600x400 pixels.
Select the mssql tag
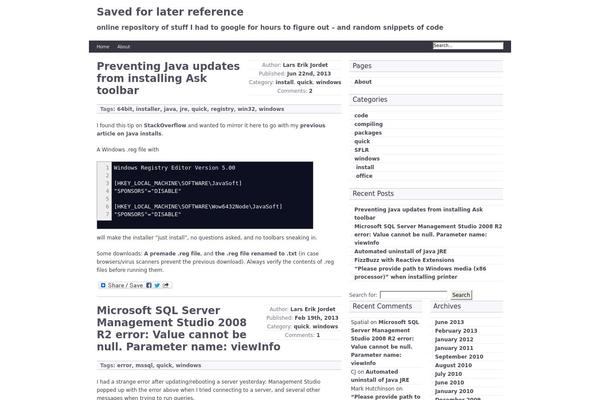[x=144, y=366]
